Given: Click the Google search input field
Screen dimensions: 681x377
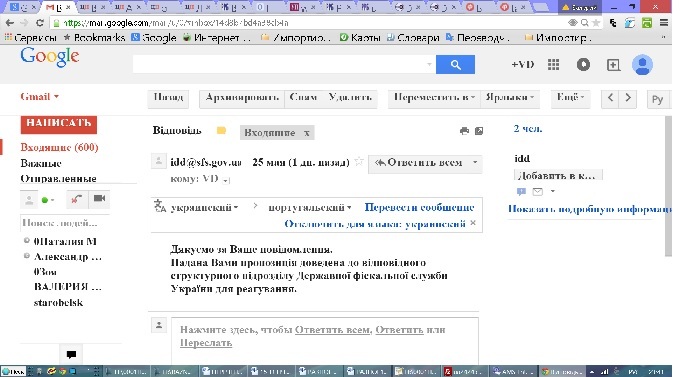Looking at the screenshot, I should coord(284,65).
